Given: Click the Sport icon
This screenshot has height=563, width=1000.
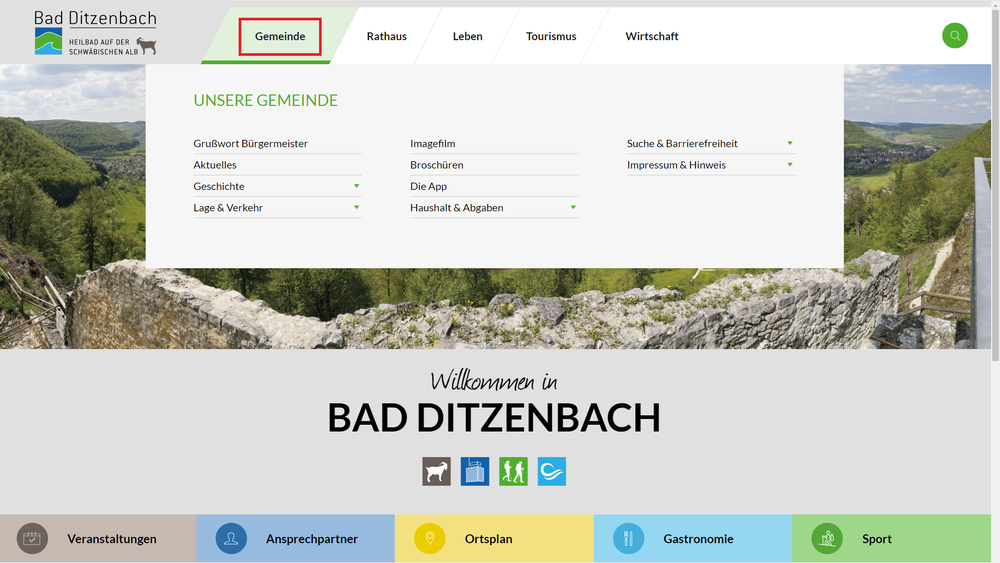Looking at the screenshot, I should [827, 539].
